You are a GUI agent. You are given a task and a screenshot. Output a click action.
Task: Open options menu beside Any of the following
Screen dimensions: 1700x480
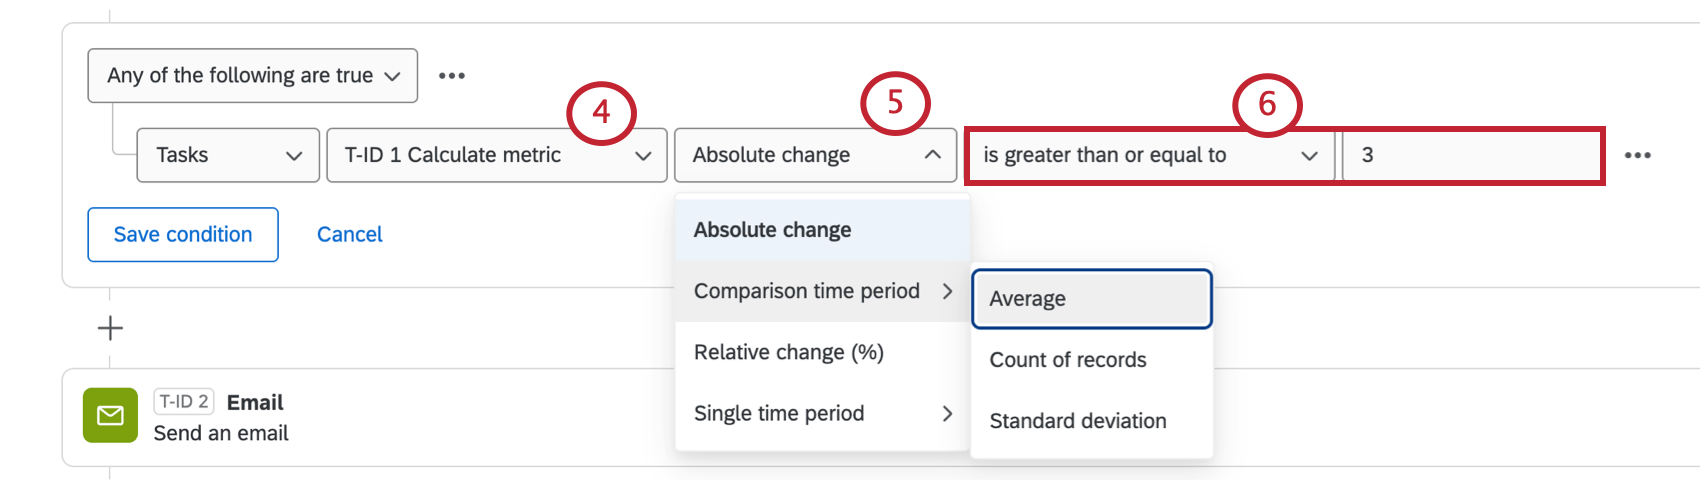coord(452,76)
